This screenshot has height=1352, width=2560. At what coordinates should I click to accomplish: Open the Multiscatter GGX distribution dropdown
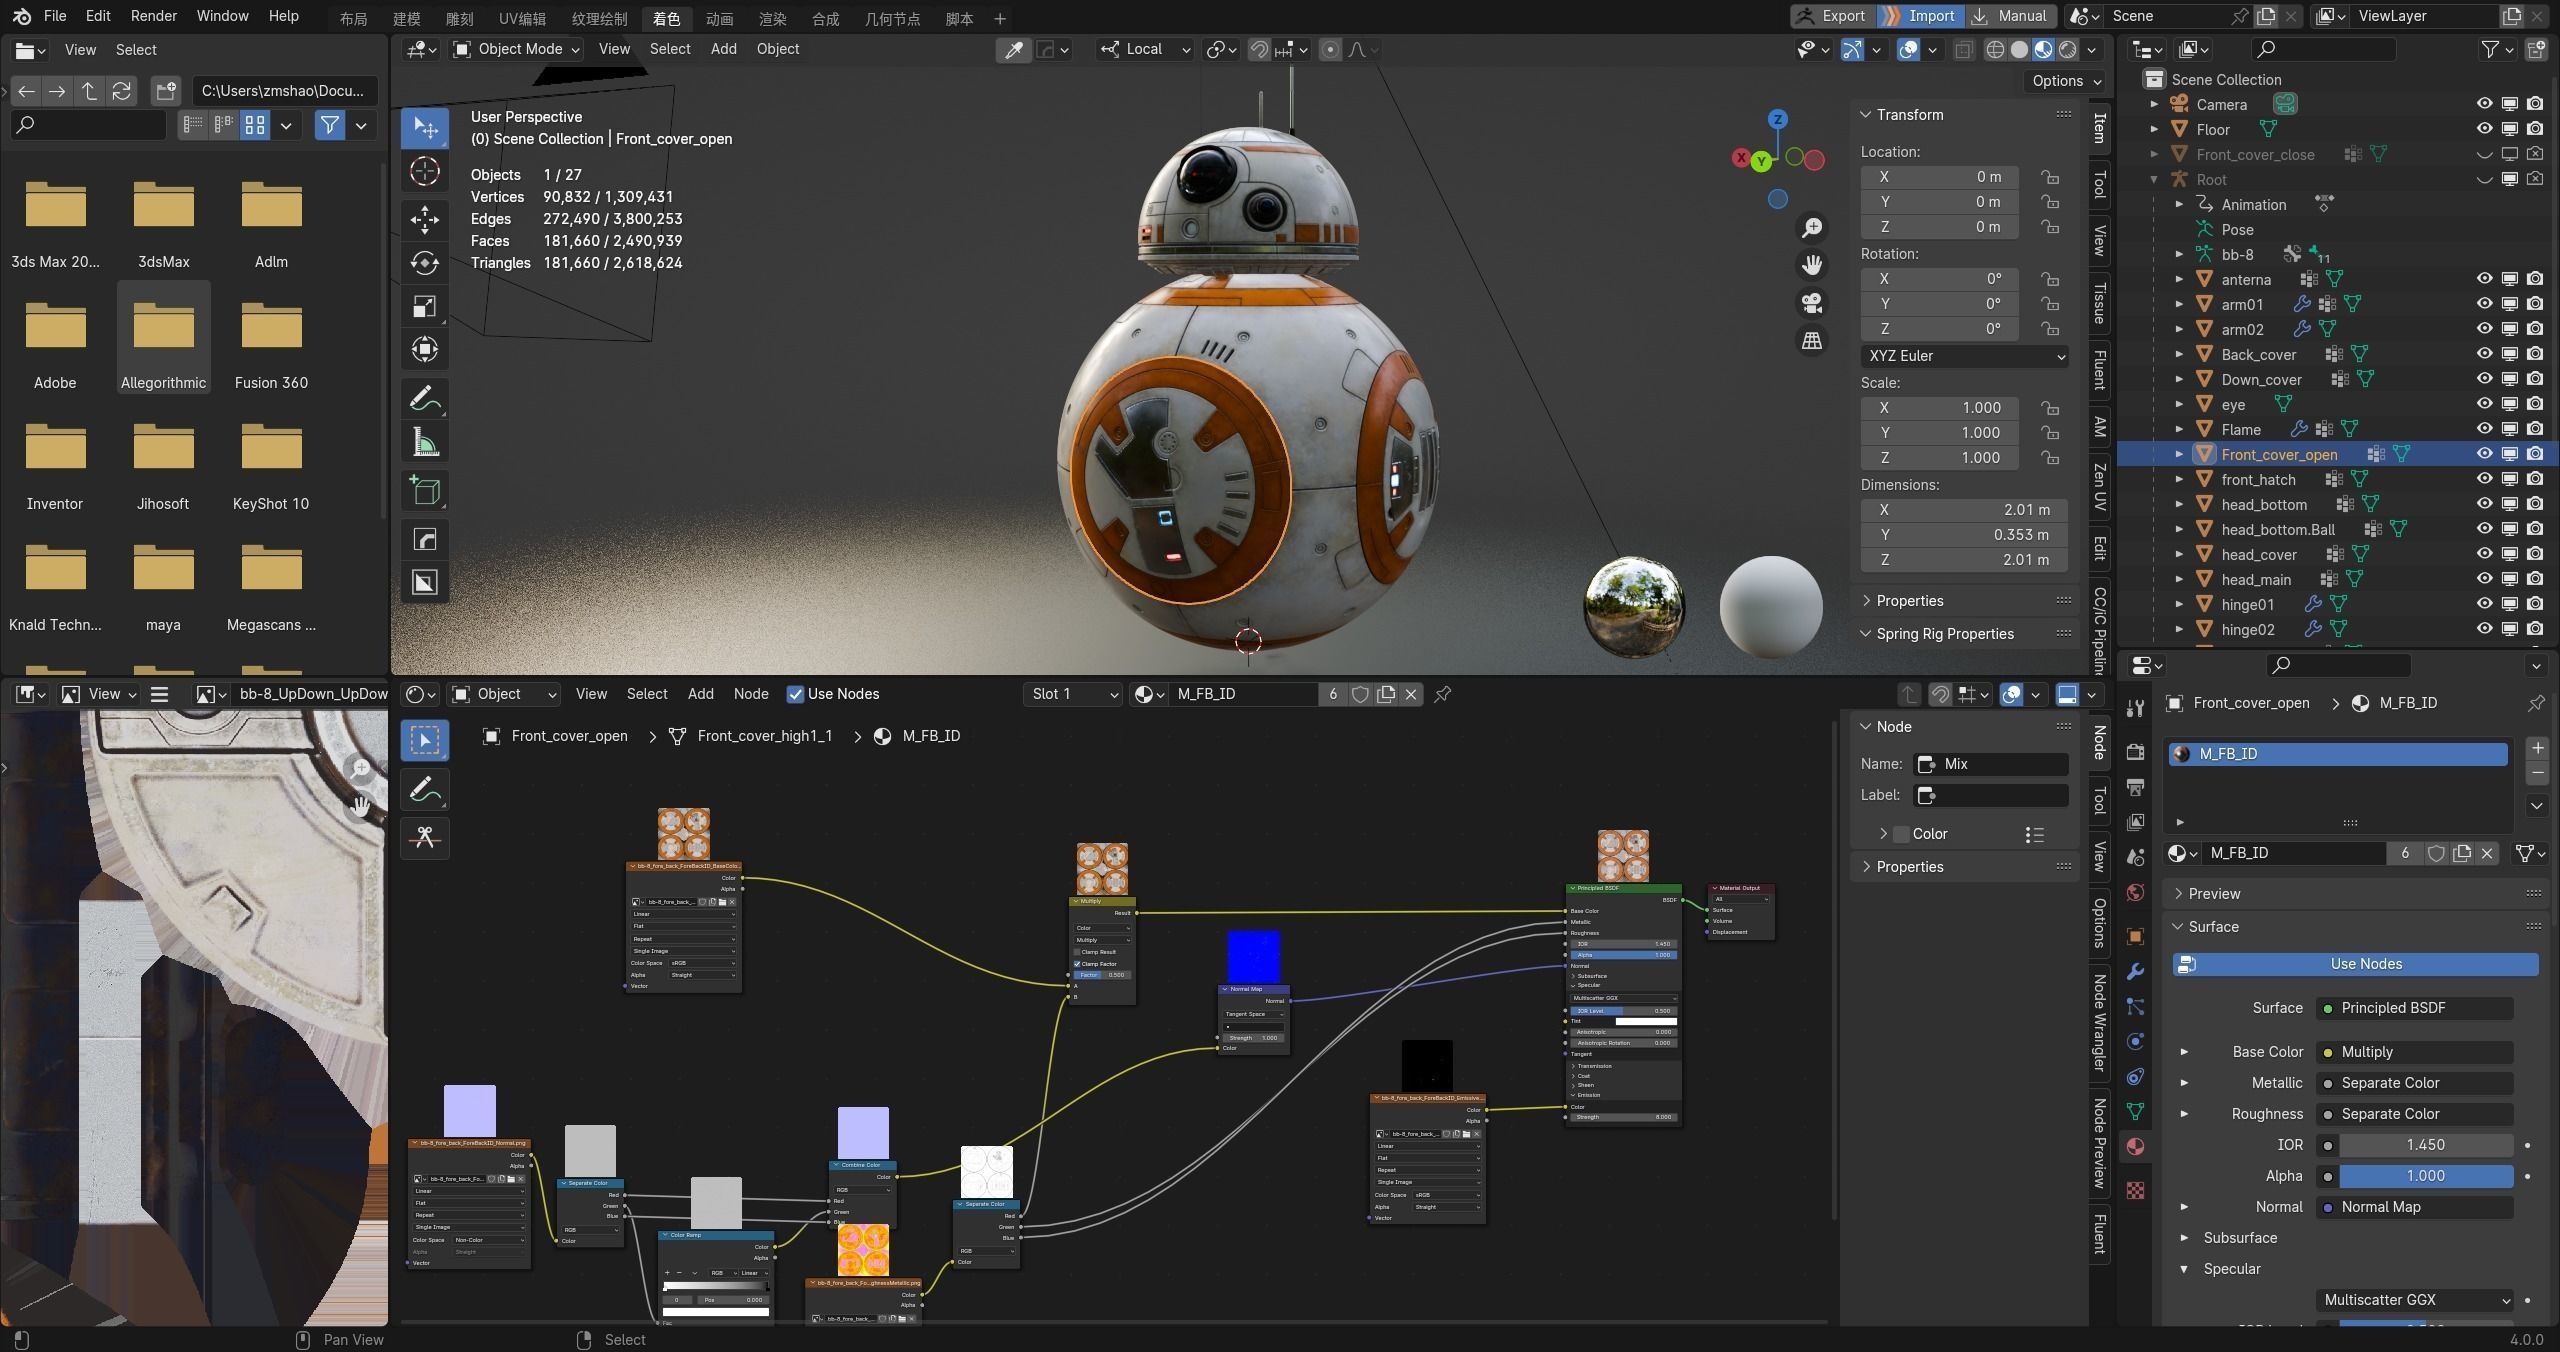[2414, 1300]
